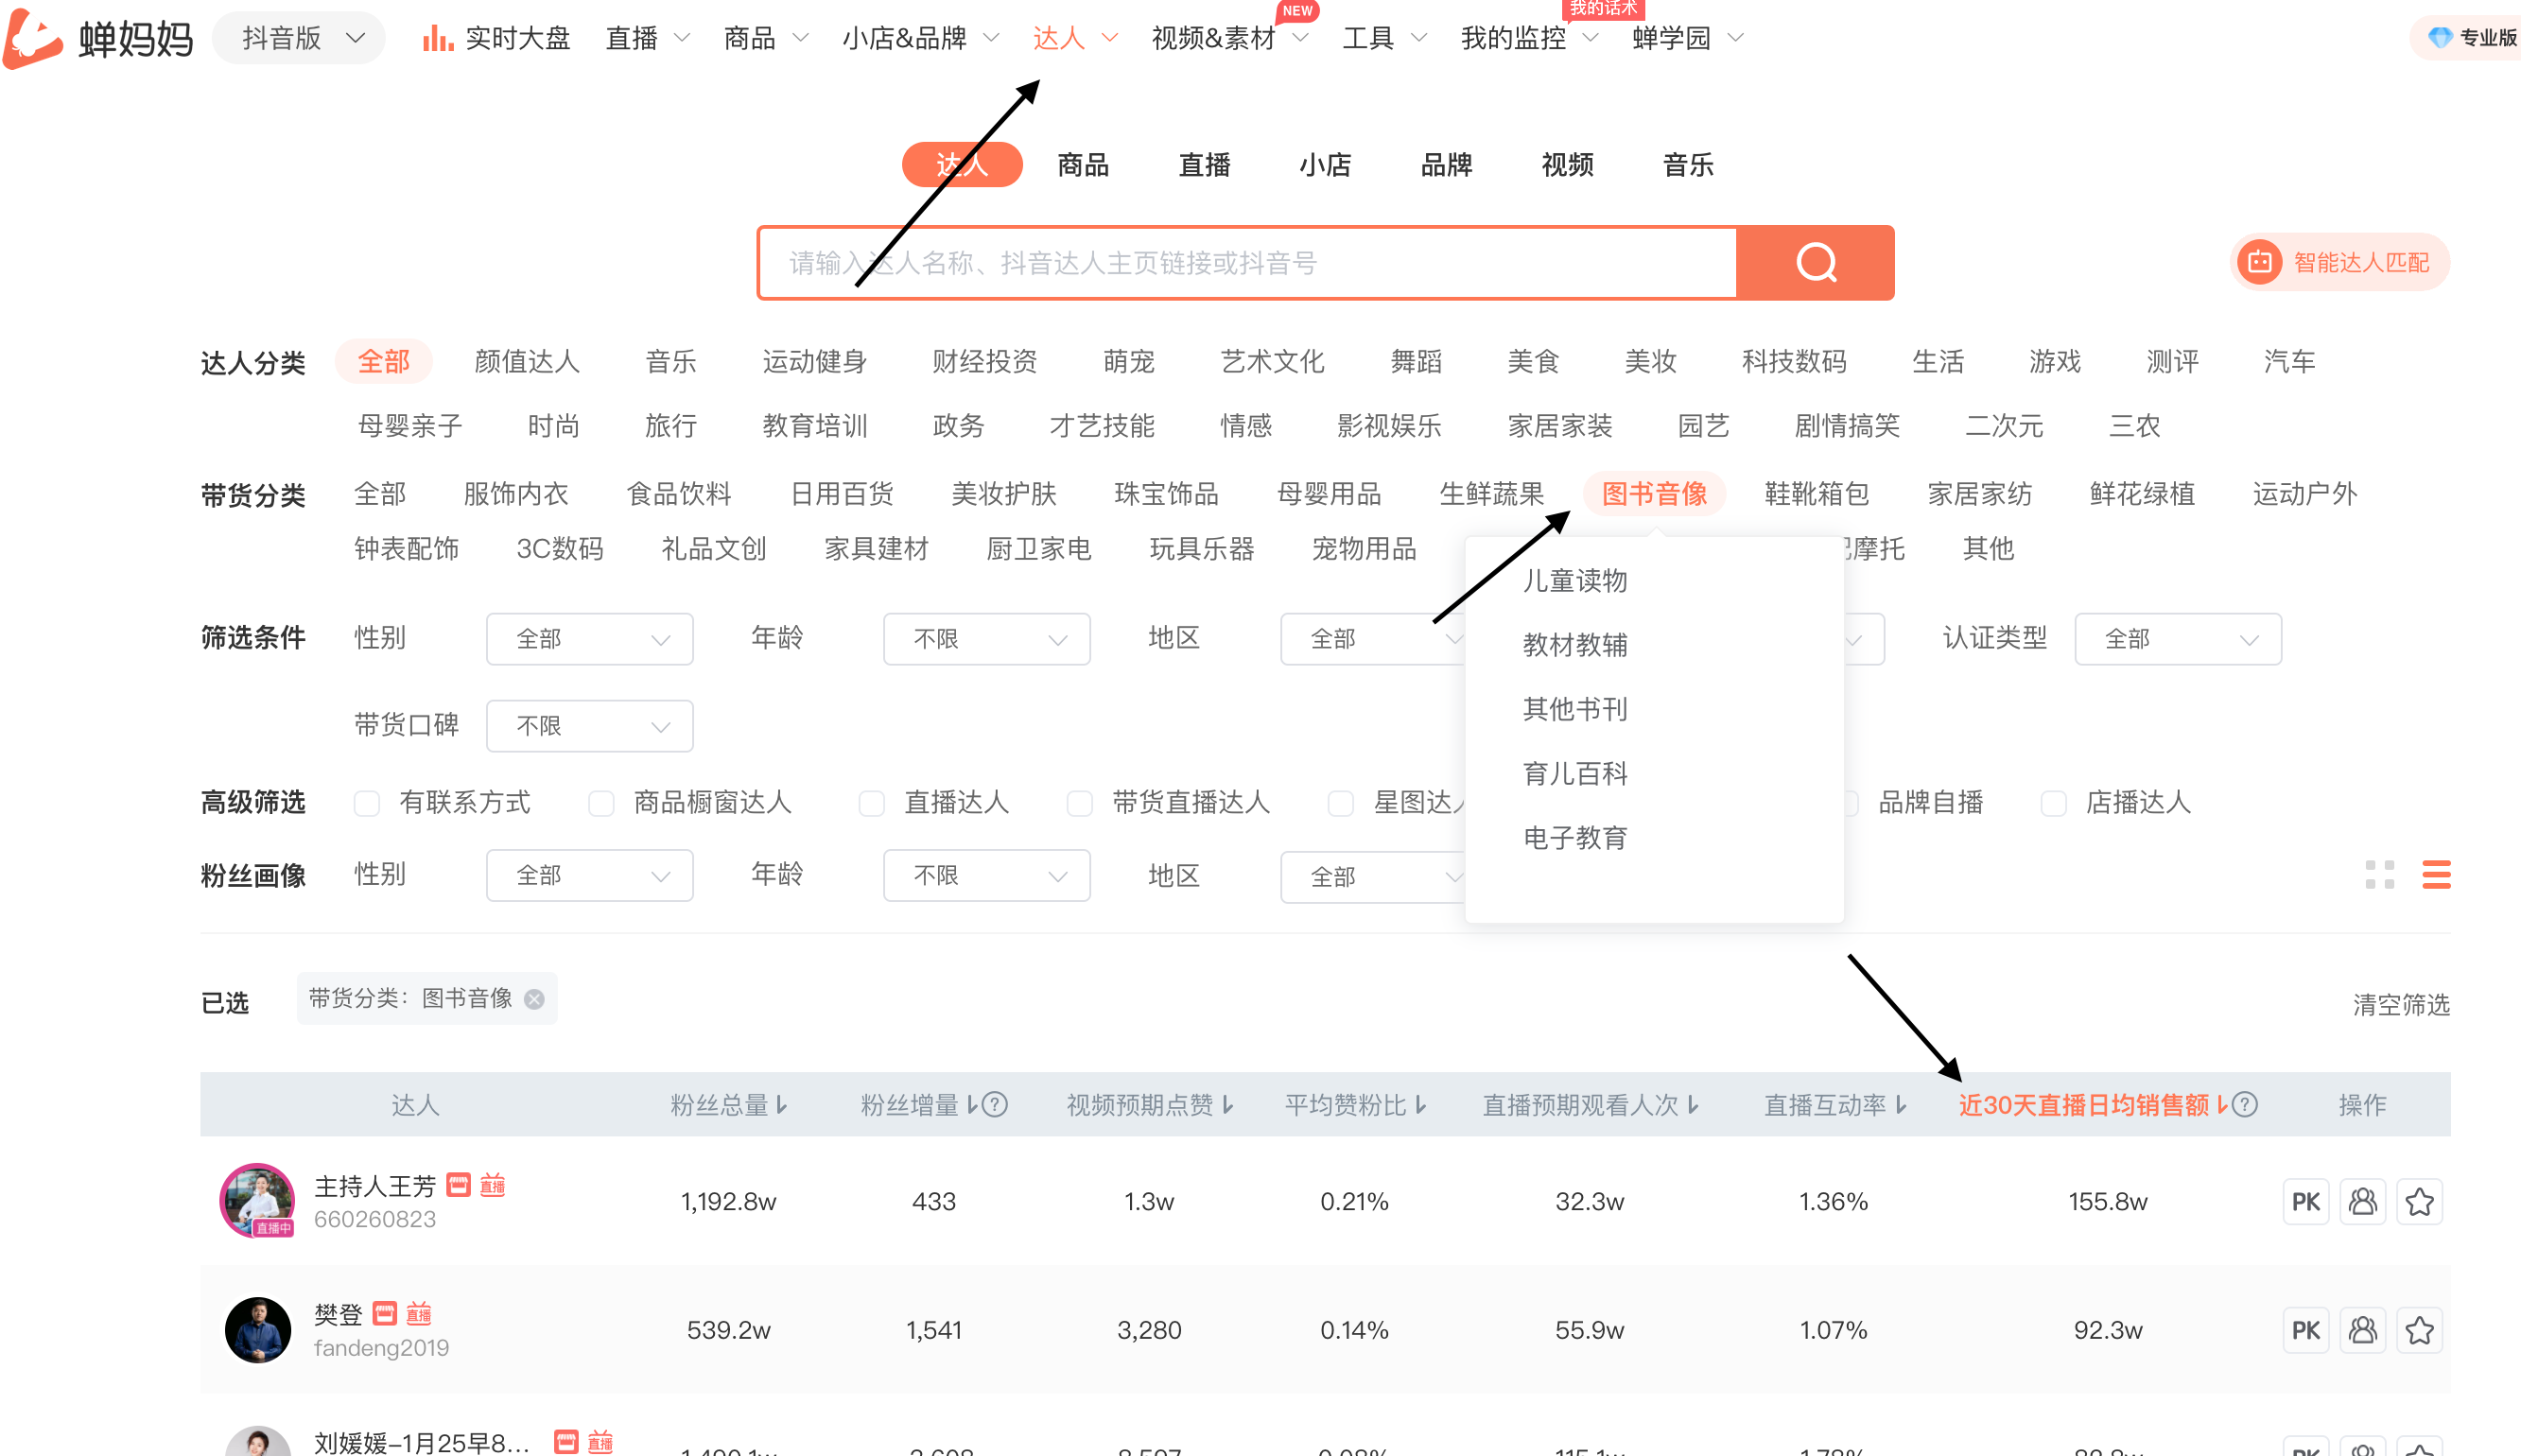
Task: Click the Chanmama logo icon
Action: point(33,38)
